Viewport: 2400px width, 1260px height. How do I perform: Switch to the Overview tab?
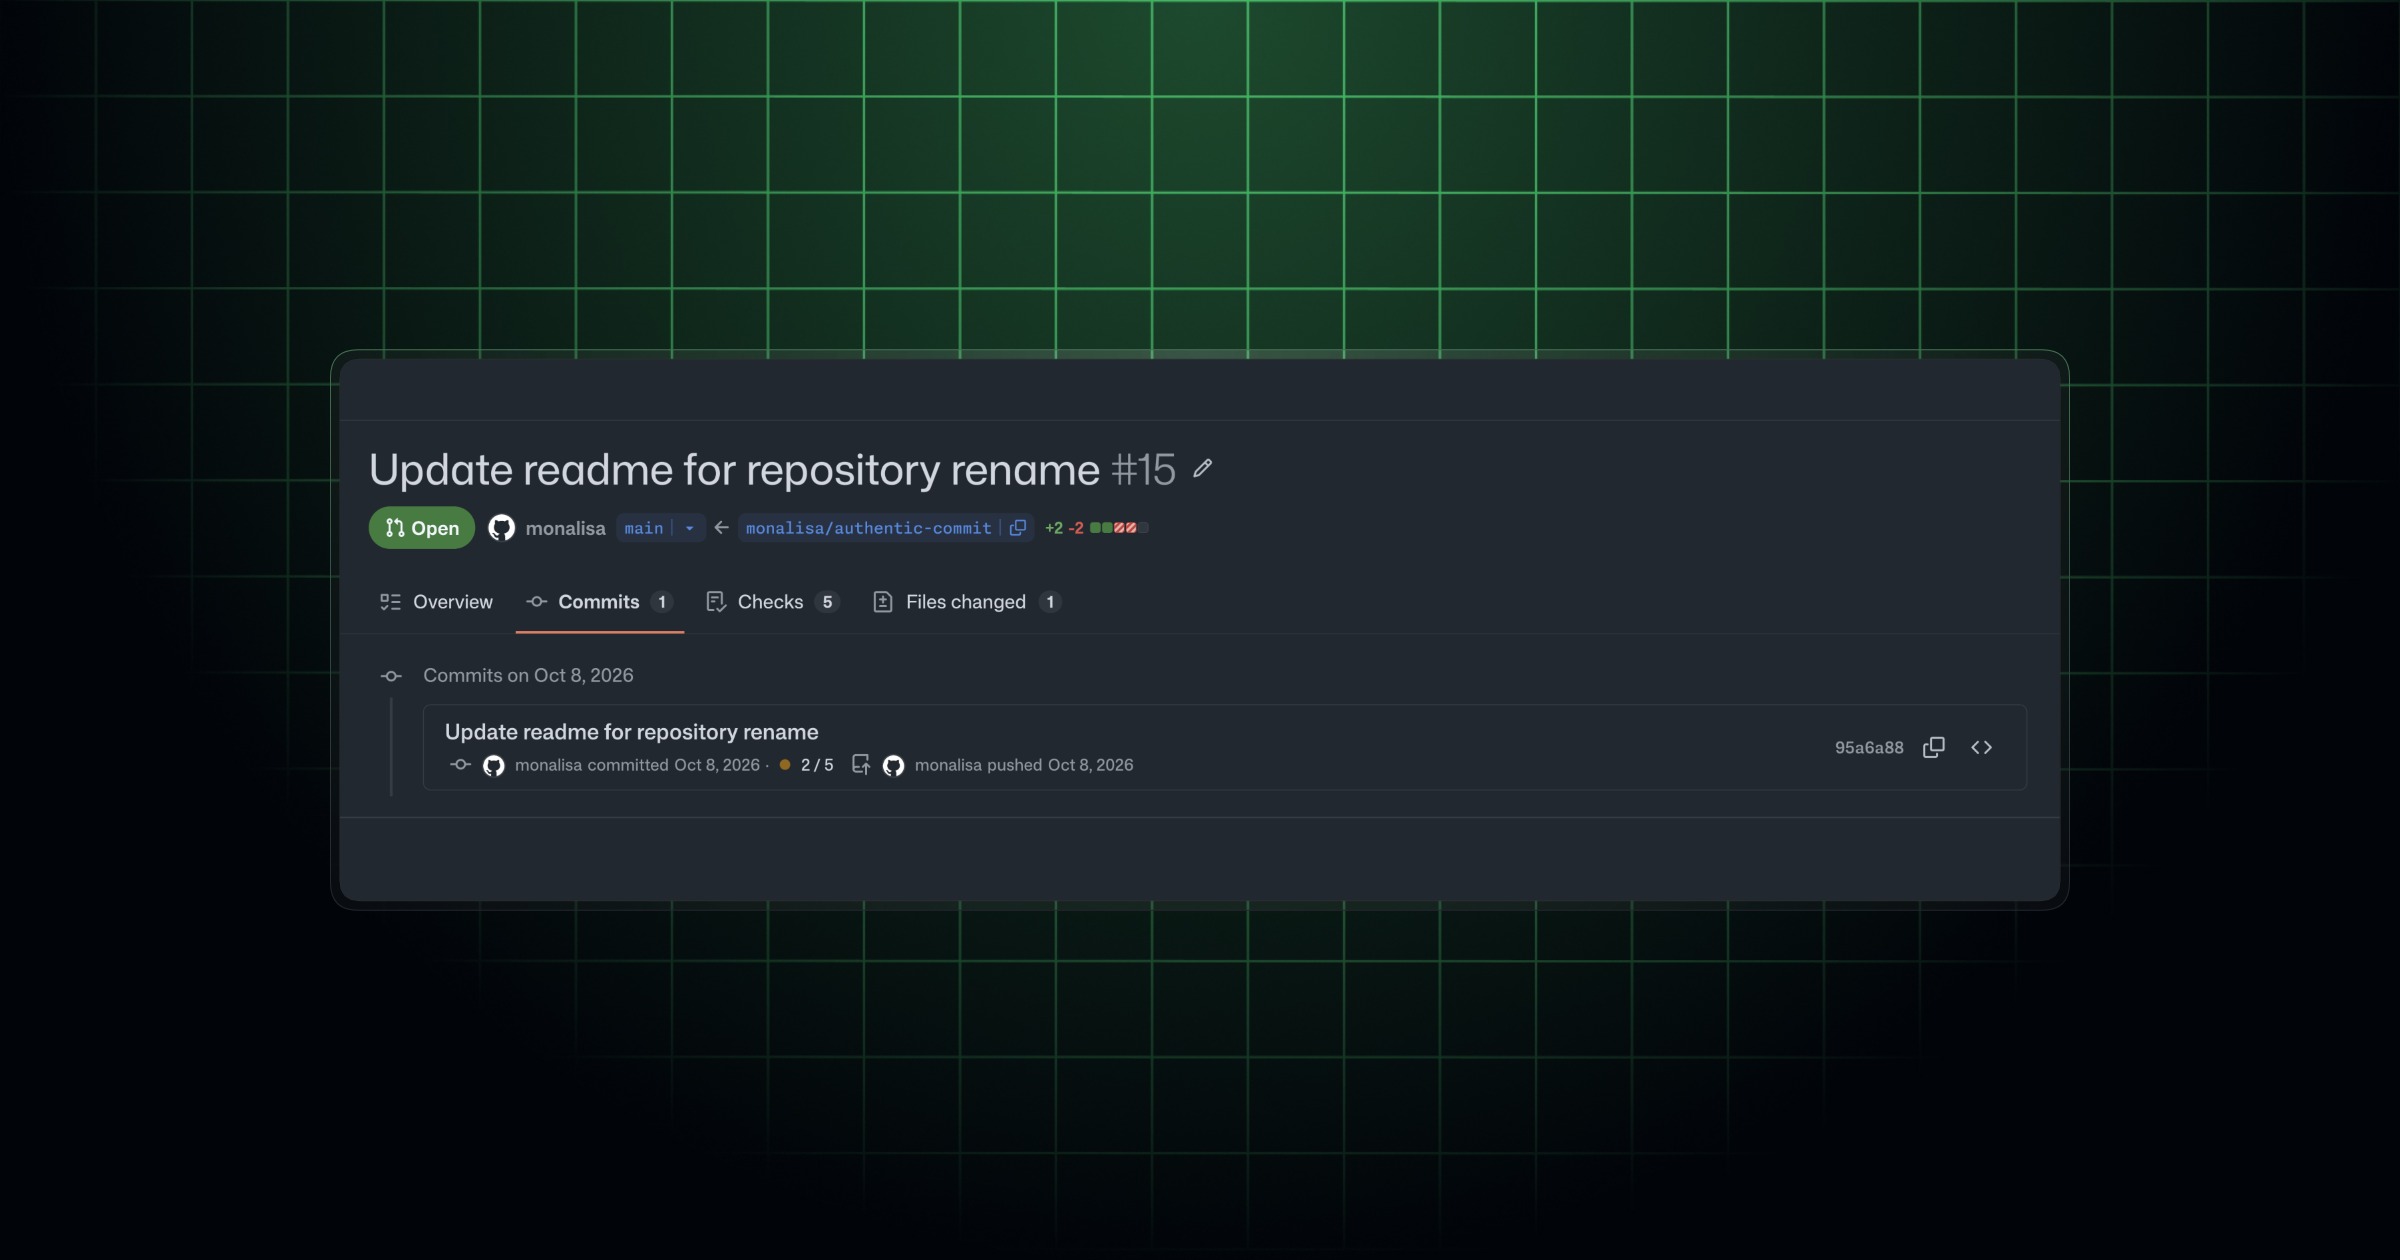click(x=436, y=602)
